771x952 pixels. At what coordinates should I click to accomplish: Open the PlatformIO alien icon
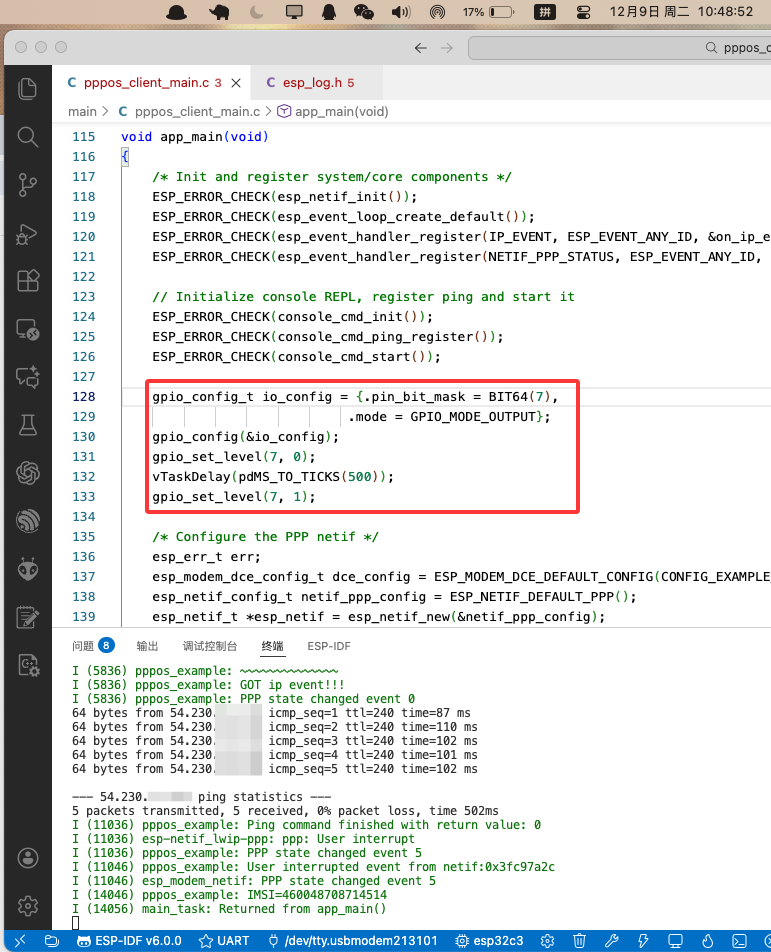point(28,569)
